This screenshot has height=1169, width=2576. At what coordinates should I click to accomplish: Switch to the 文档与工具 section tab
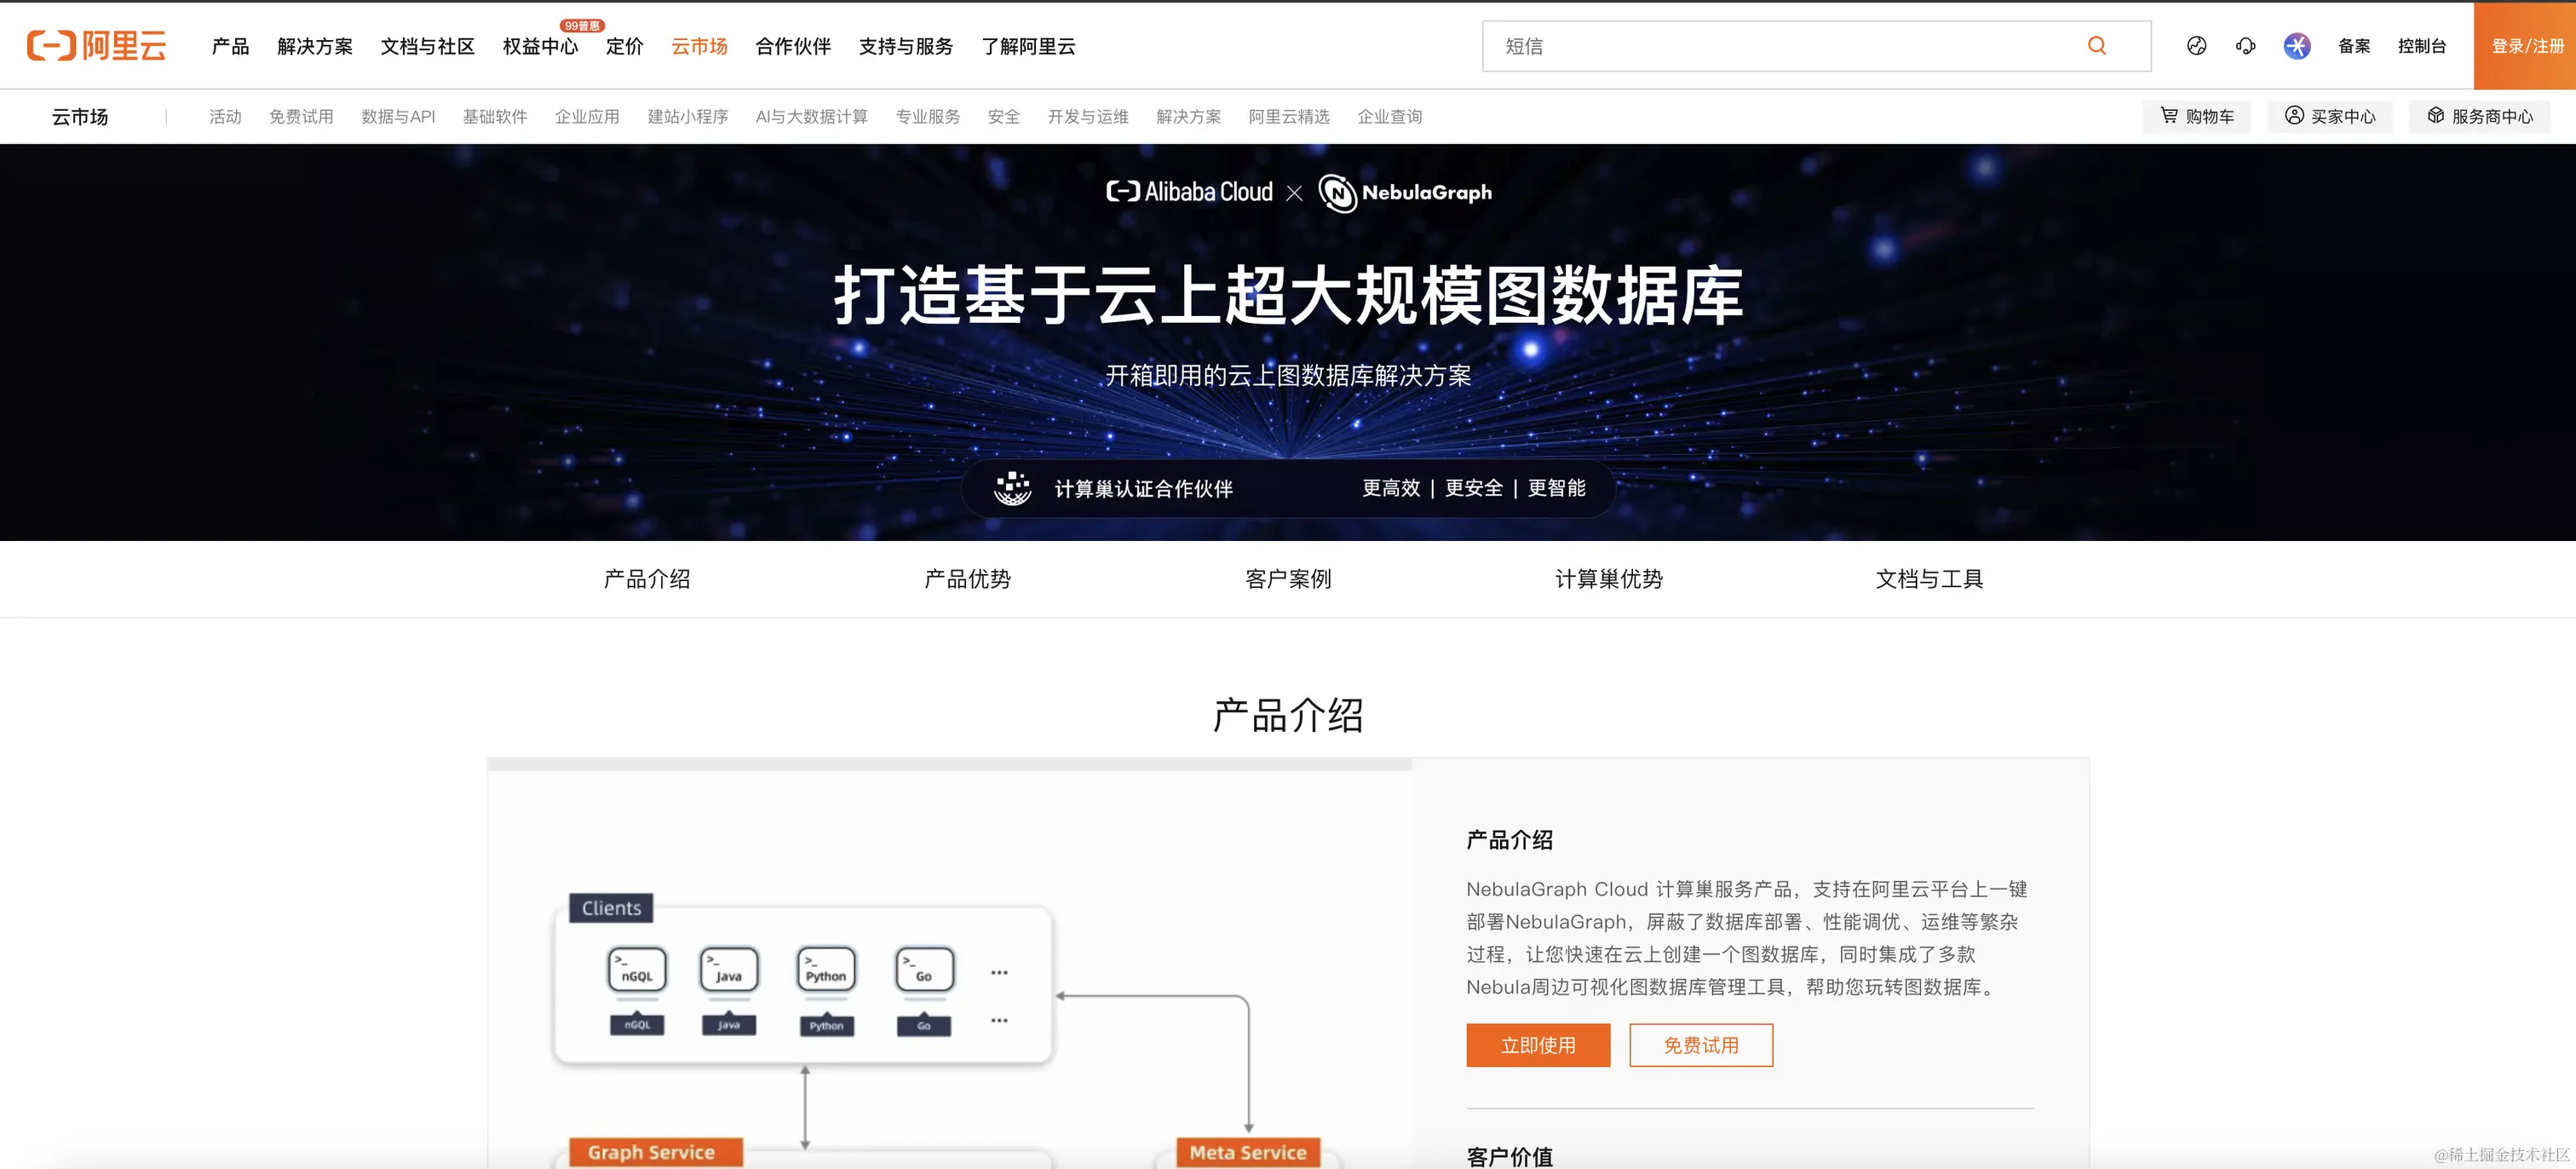tap(1929, 579)
